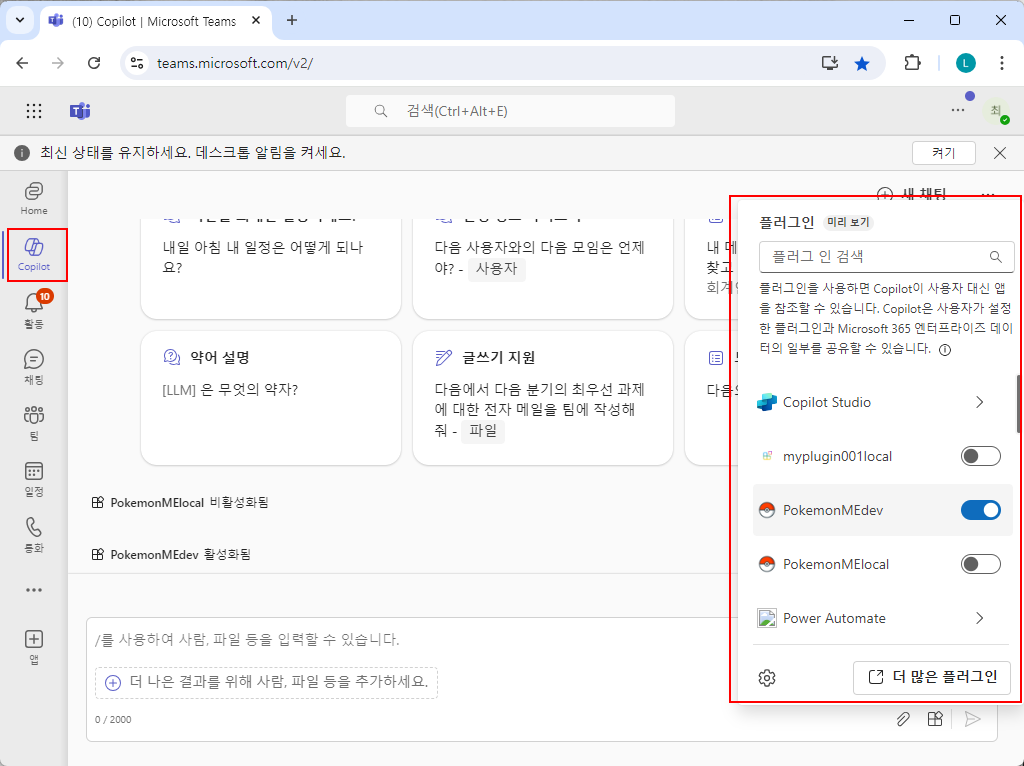The width and height of the screenshot is (1024, 766).
Task: Reload the page in the browser
Action: pyautogui.click(x=94, y=63)
